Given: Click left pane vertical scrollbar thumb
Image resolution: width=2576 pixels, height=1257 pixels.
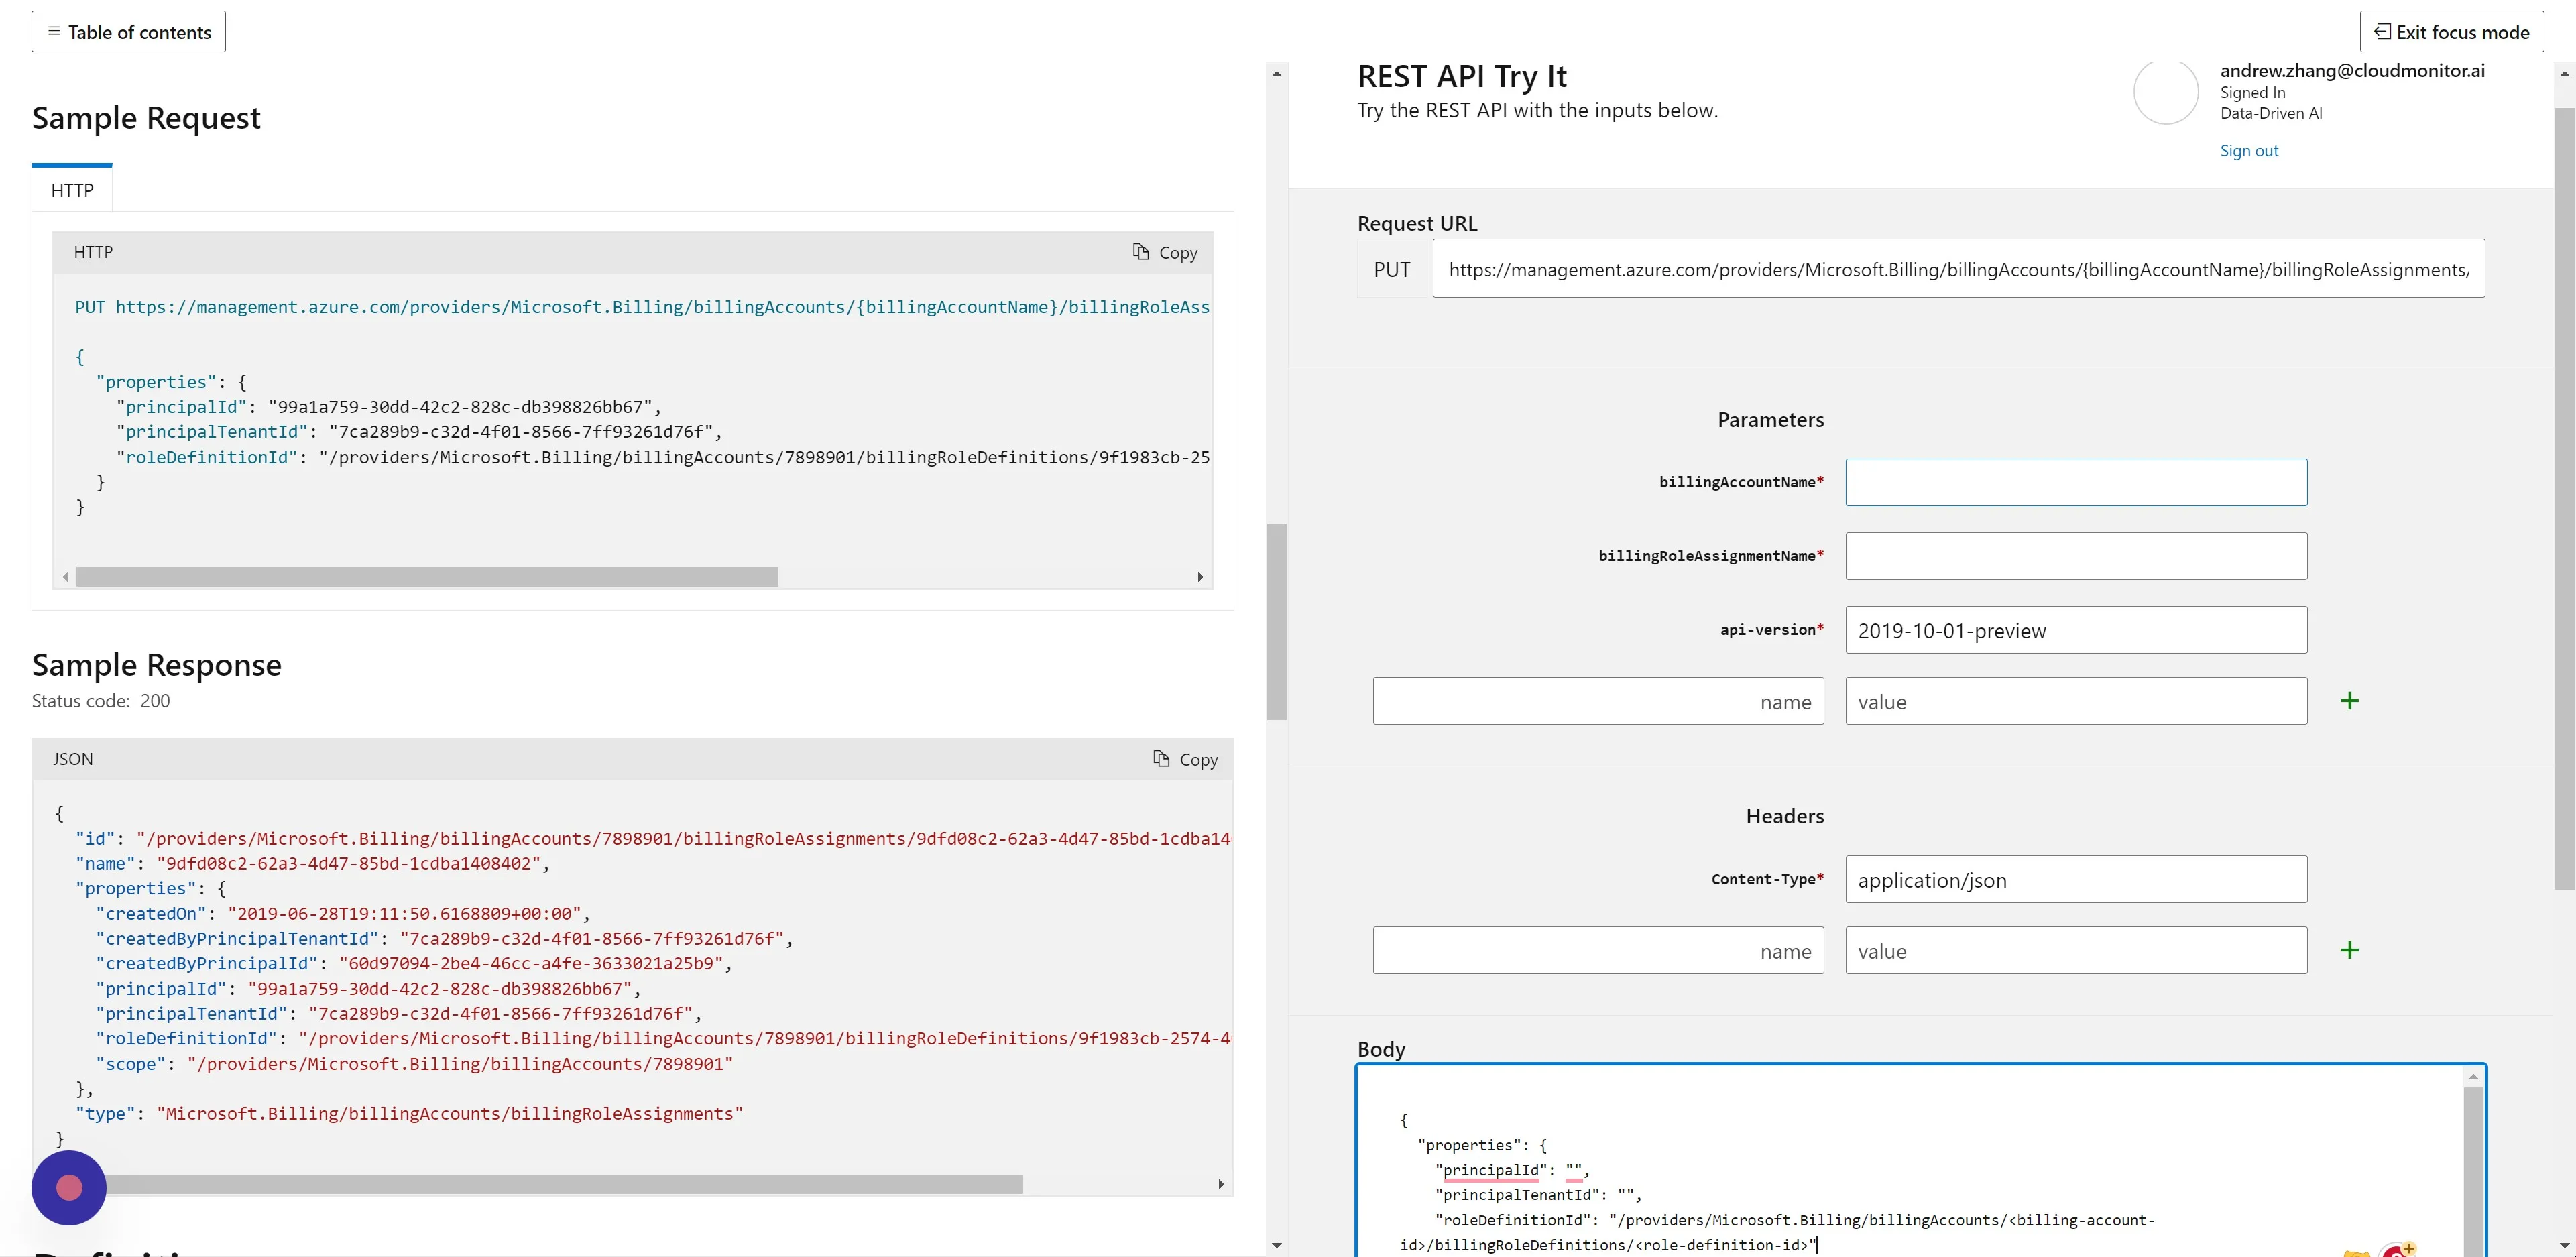Looking at the screenshot, I should pos(1277,622).
